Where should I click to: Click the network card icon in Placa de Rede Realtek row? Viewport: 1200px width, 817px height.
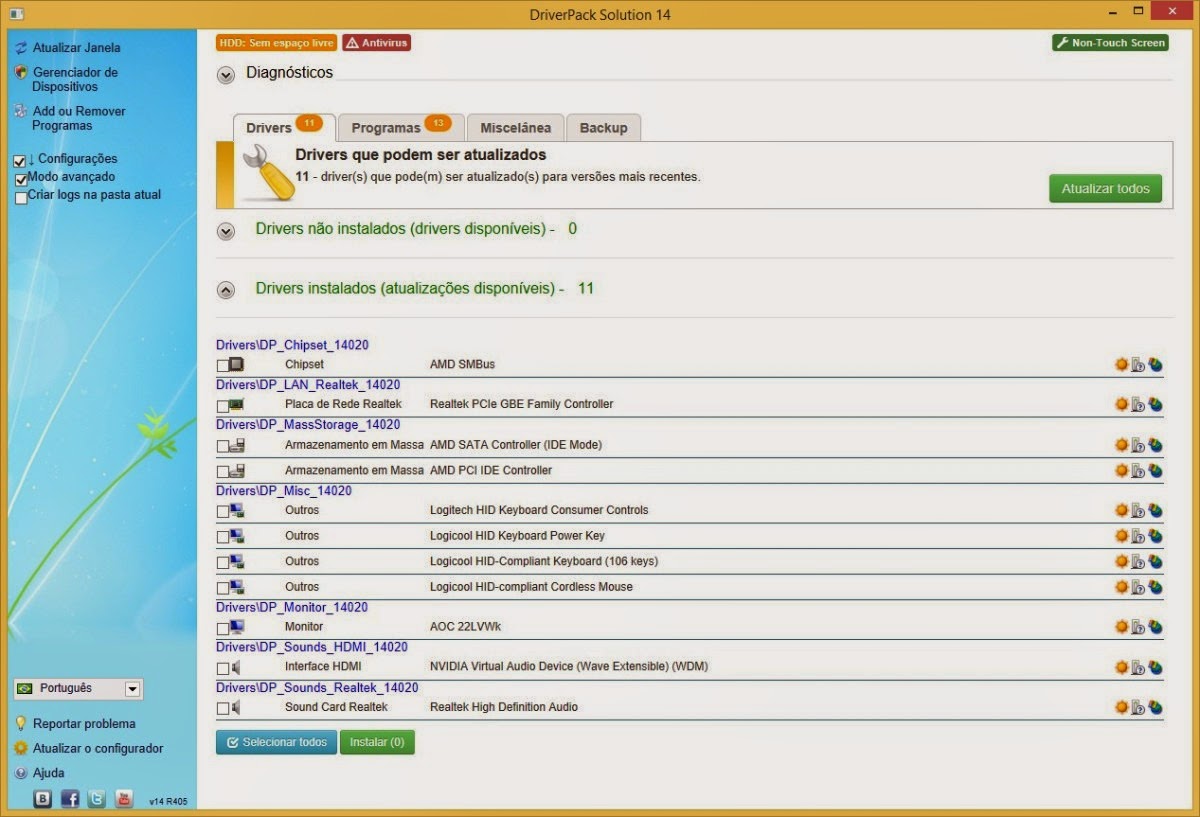click(237, 405)
